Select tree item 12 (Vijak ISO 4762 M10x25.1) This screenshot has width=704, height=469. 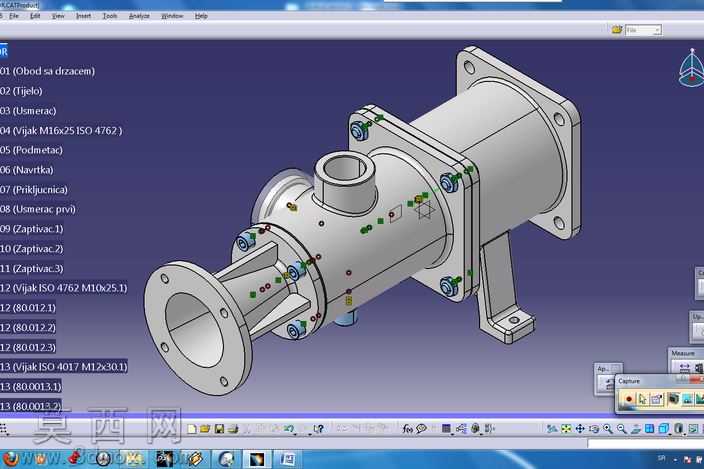64,288
